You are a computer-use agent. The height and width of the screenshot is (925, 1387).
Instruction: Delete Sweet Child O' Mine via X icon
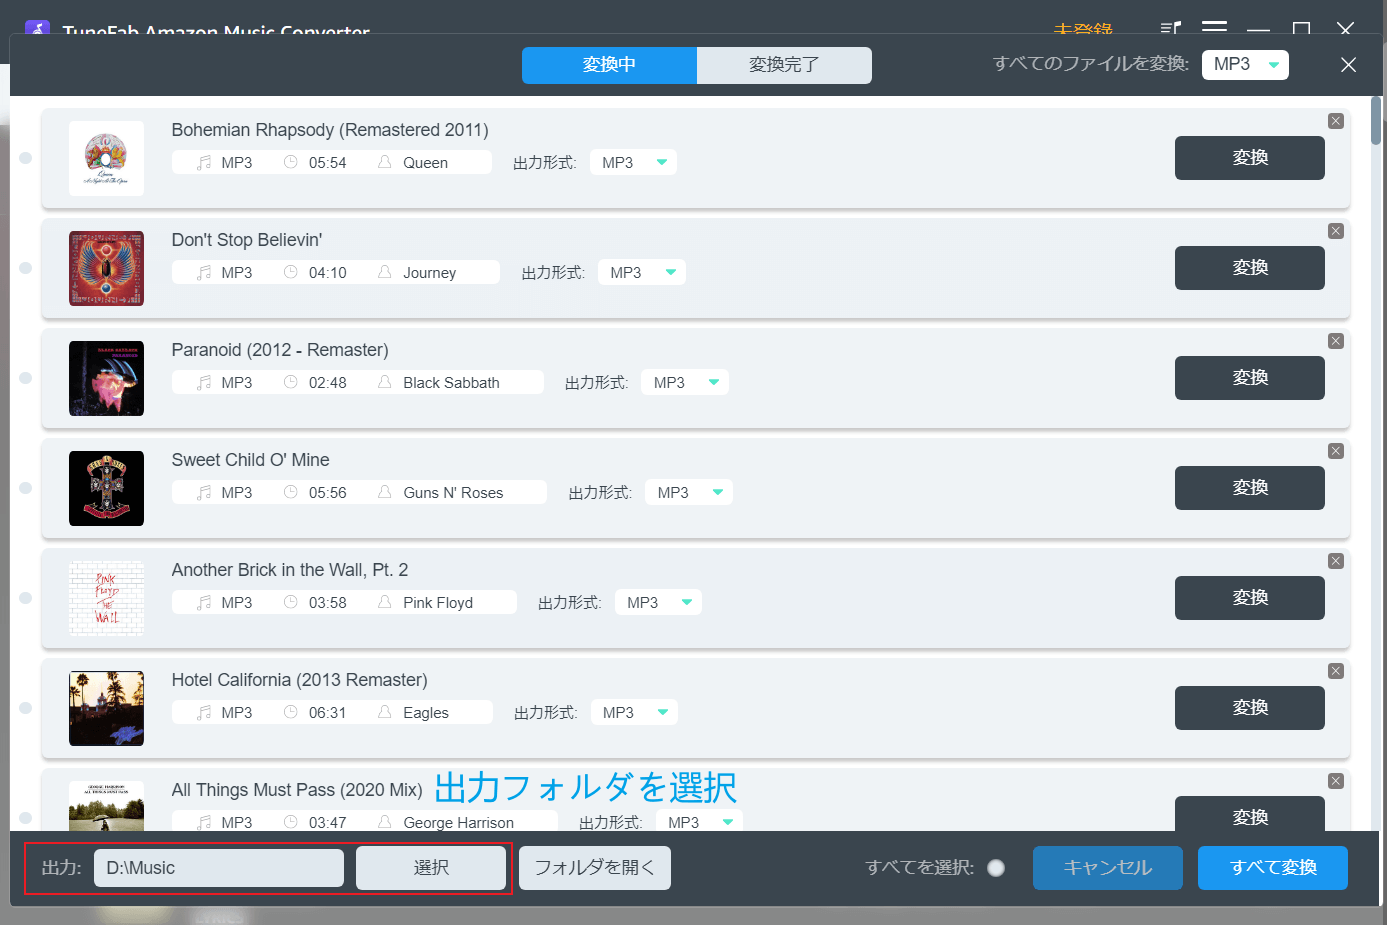[x=1335, y=451]
